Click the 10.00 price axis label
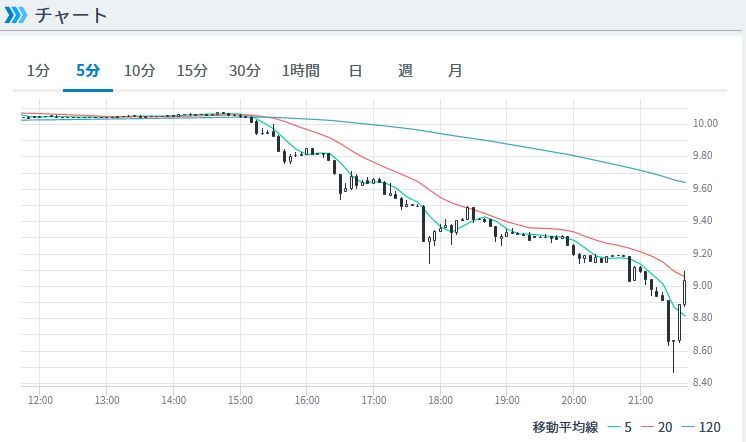The width and height of the screenshot is (746, 442). coord(705,124)
